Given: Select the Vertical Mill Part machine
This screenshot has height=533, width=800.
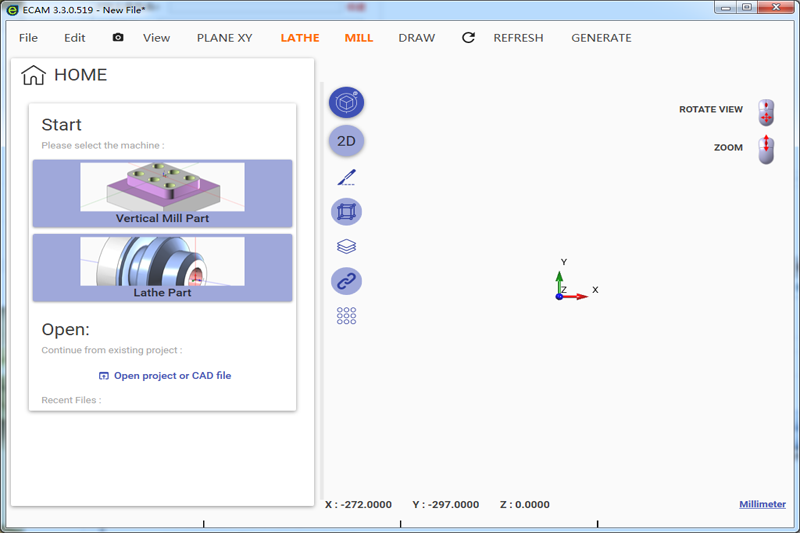Looking at the screenshot, I should (x=162, y=193).
